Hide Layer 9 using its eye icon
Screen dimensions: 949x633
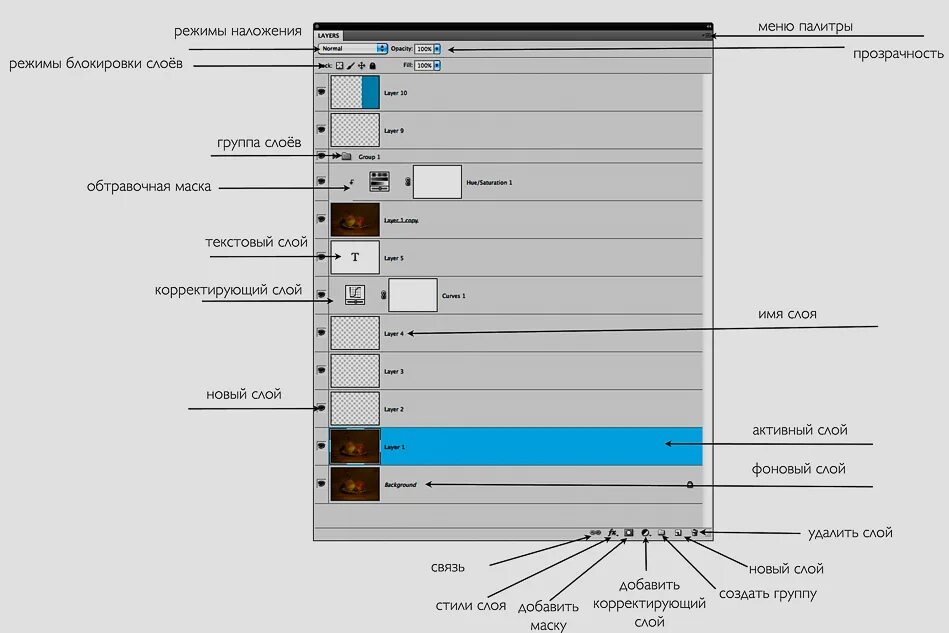click(321, 130)
